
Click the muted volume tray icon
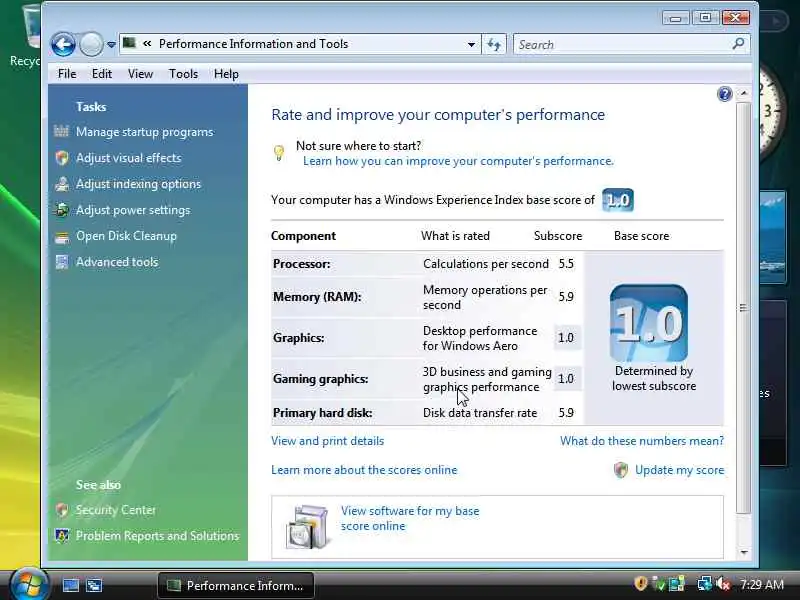pyautogui.click(x=723, y=584)
